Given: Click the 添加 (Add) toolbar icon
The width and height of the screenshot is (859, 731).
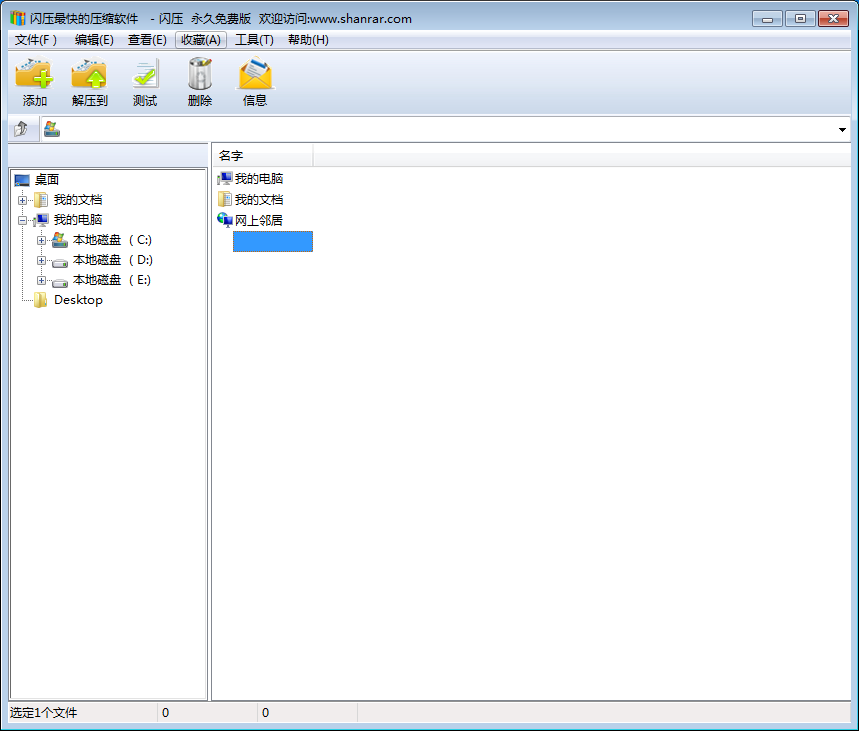Looking at the screenshot, I should [x=34, y=75].
